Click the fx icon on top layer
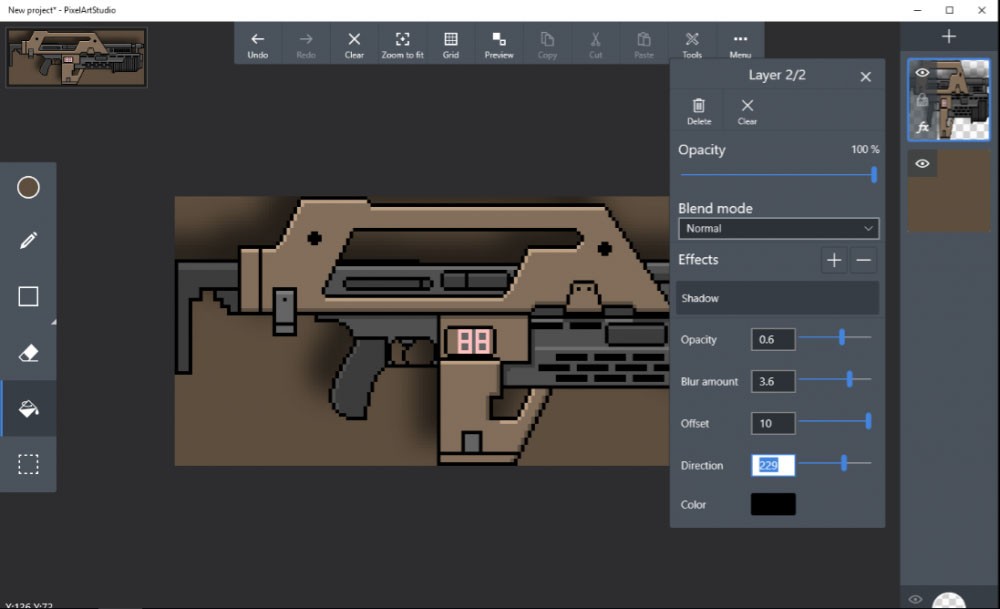Image resolution: width=1000 pixels, height=609 pixels. tap(922, 128)
